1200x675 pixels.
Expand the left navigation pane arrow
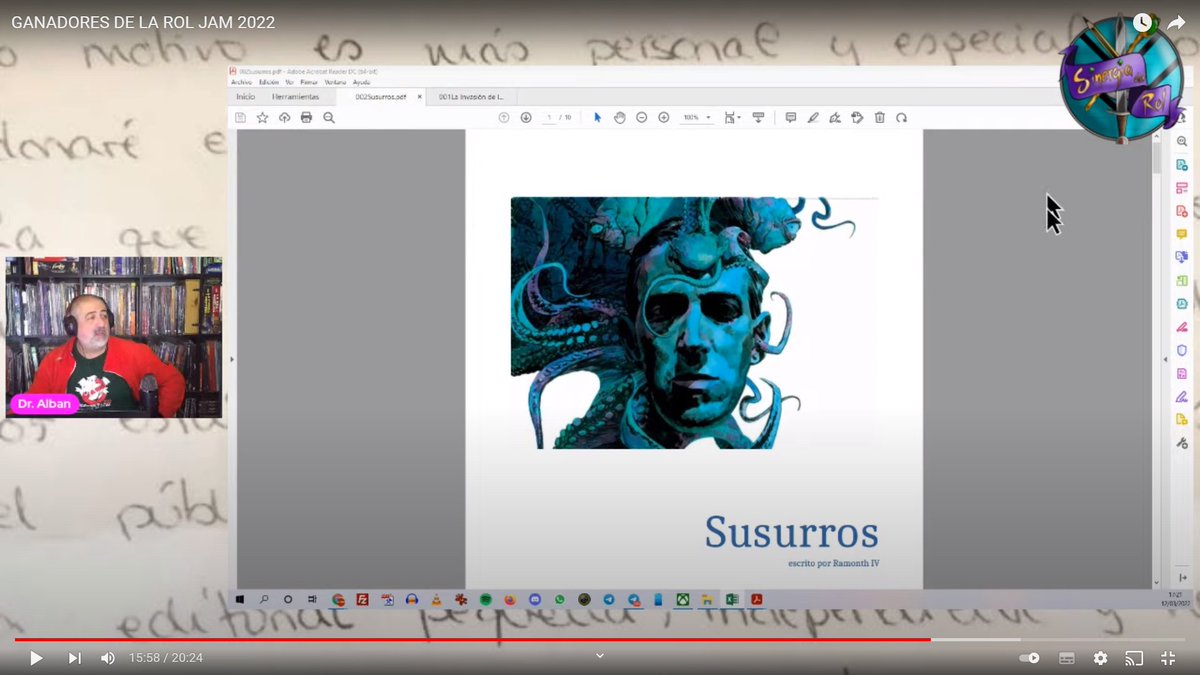pyautogui.click(x=232, y=359)
